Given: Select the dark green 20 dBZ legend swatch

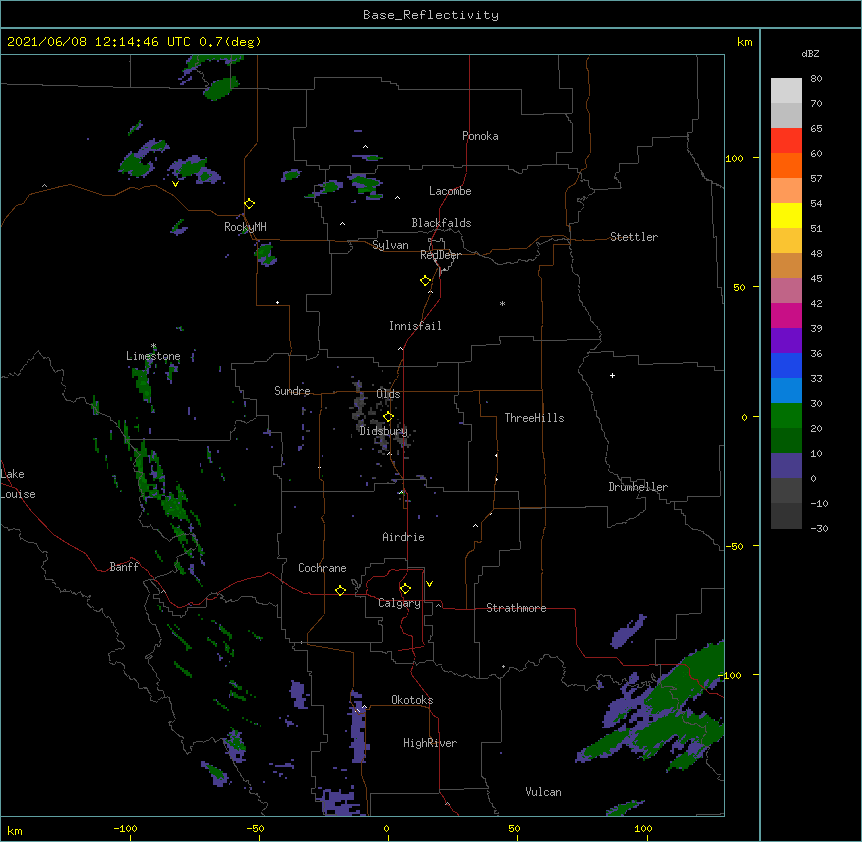Looking at the screenshot, I should 786,441.
